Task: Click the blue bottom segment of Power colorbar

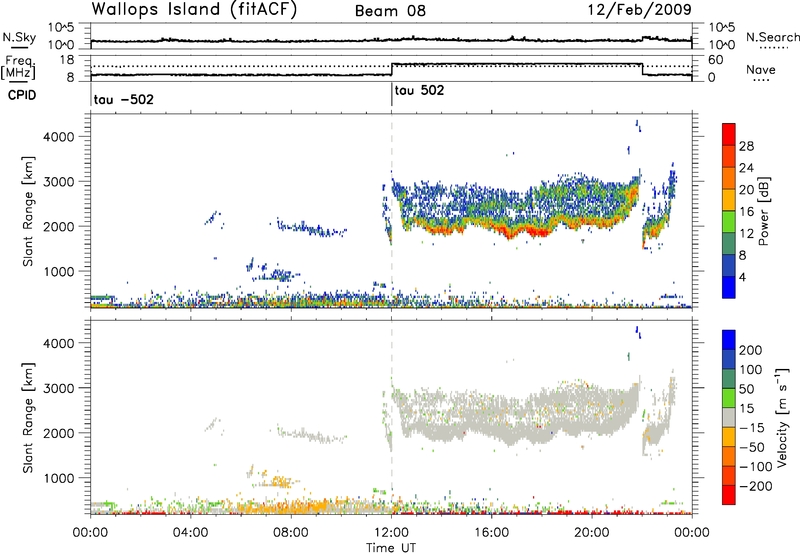Action: pos(729,287)
